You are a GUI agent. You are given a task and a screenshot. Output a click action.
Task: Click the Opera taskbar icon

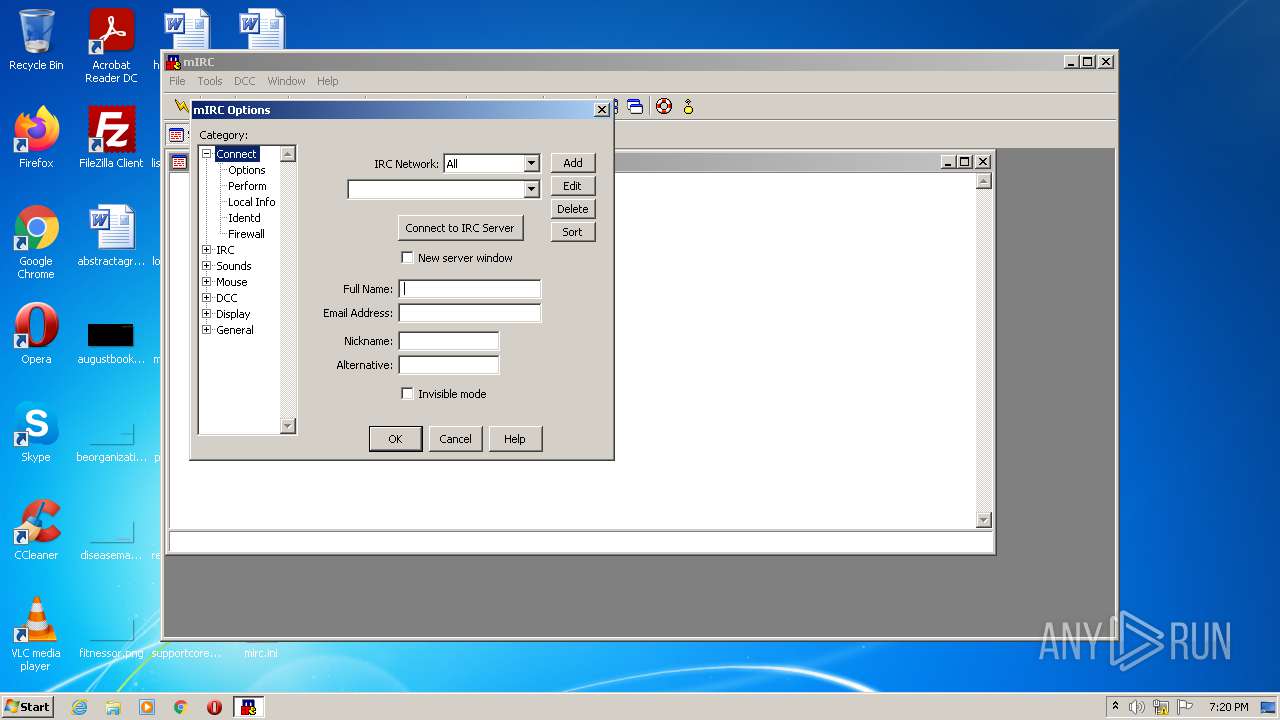point(214,707)
